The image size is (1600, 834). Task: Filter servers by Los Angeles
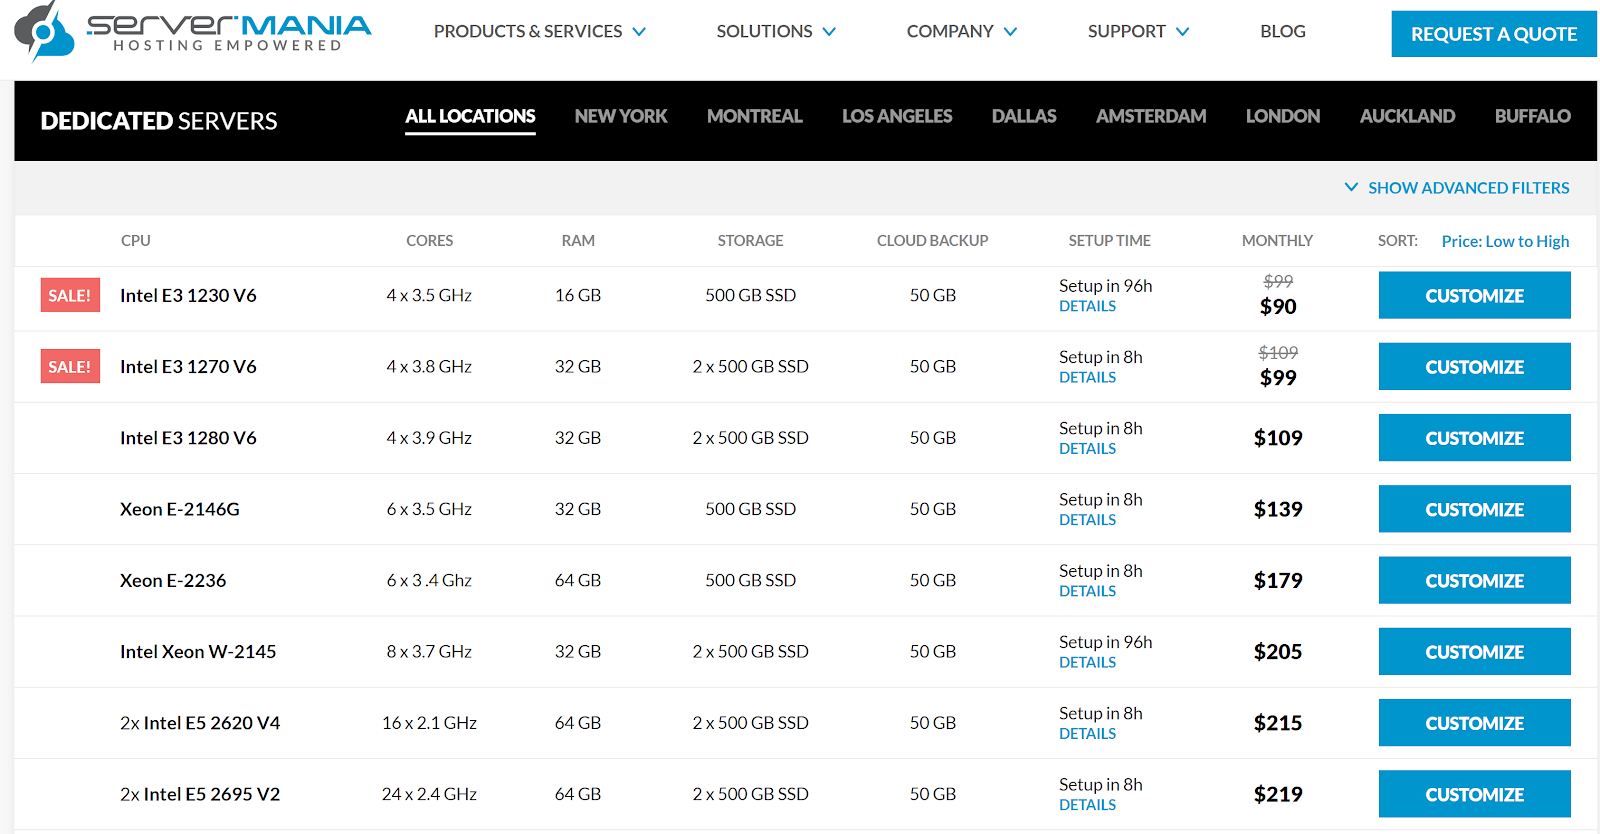point(897,117)
